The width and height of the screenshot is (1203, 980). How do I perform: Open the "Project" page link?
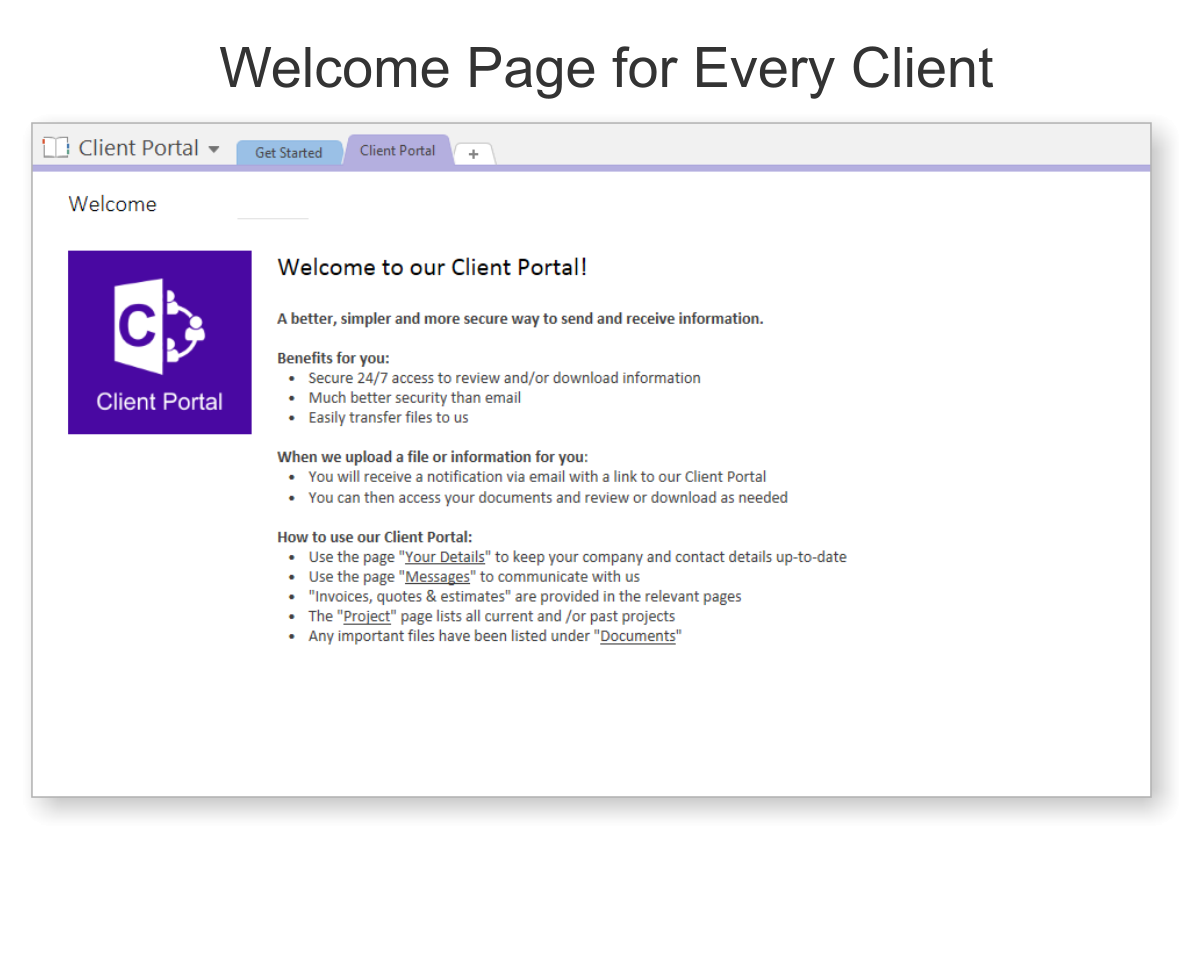coord(367,616)
